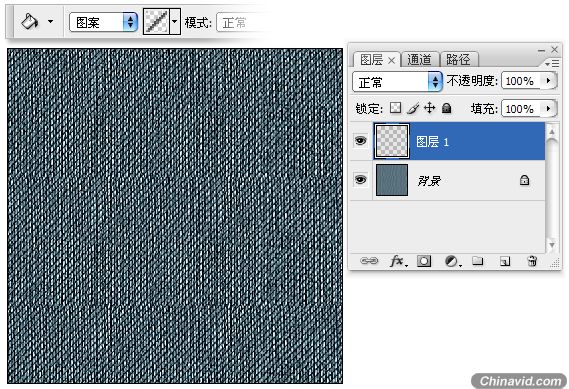
Task: Click layers list scroll down arrow
Action: coord(552,245)
